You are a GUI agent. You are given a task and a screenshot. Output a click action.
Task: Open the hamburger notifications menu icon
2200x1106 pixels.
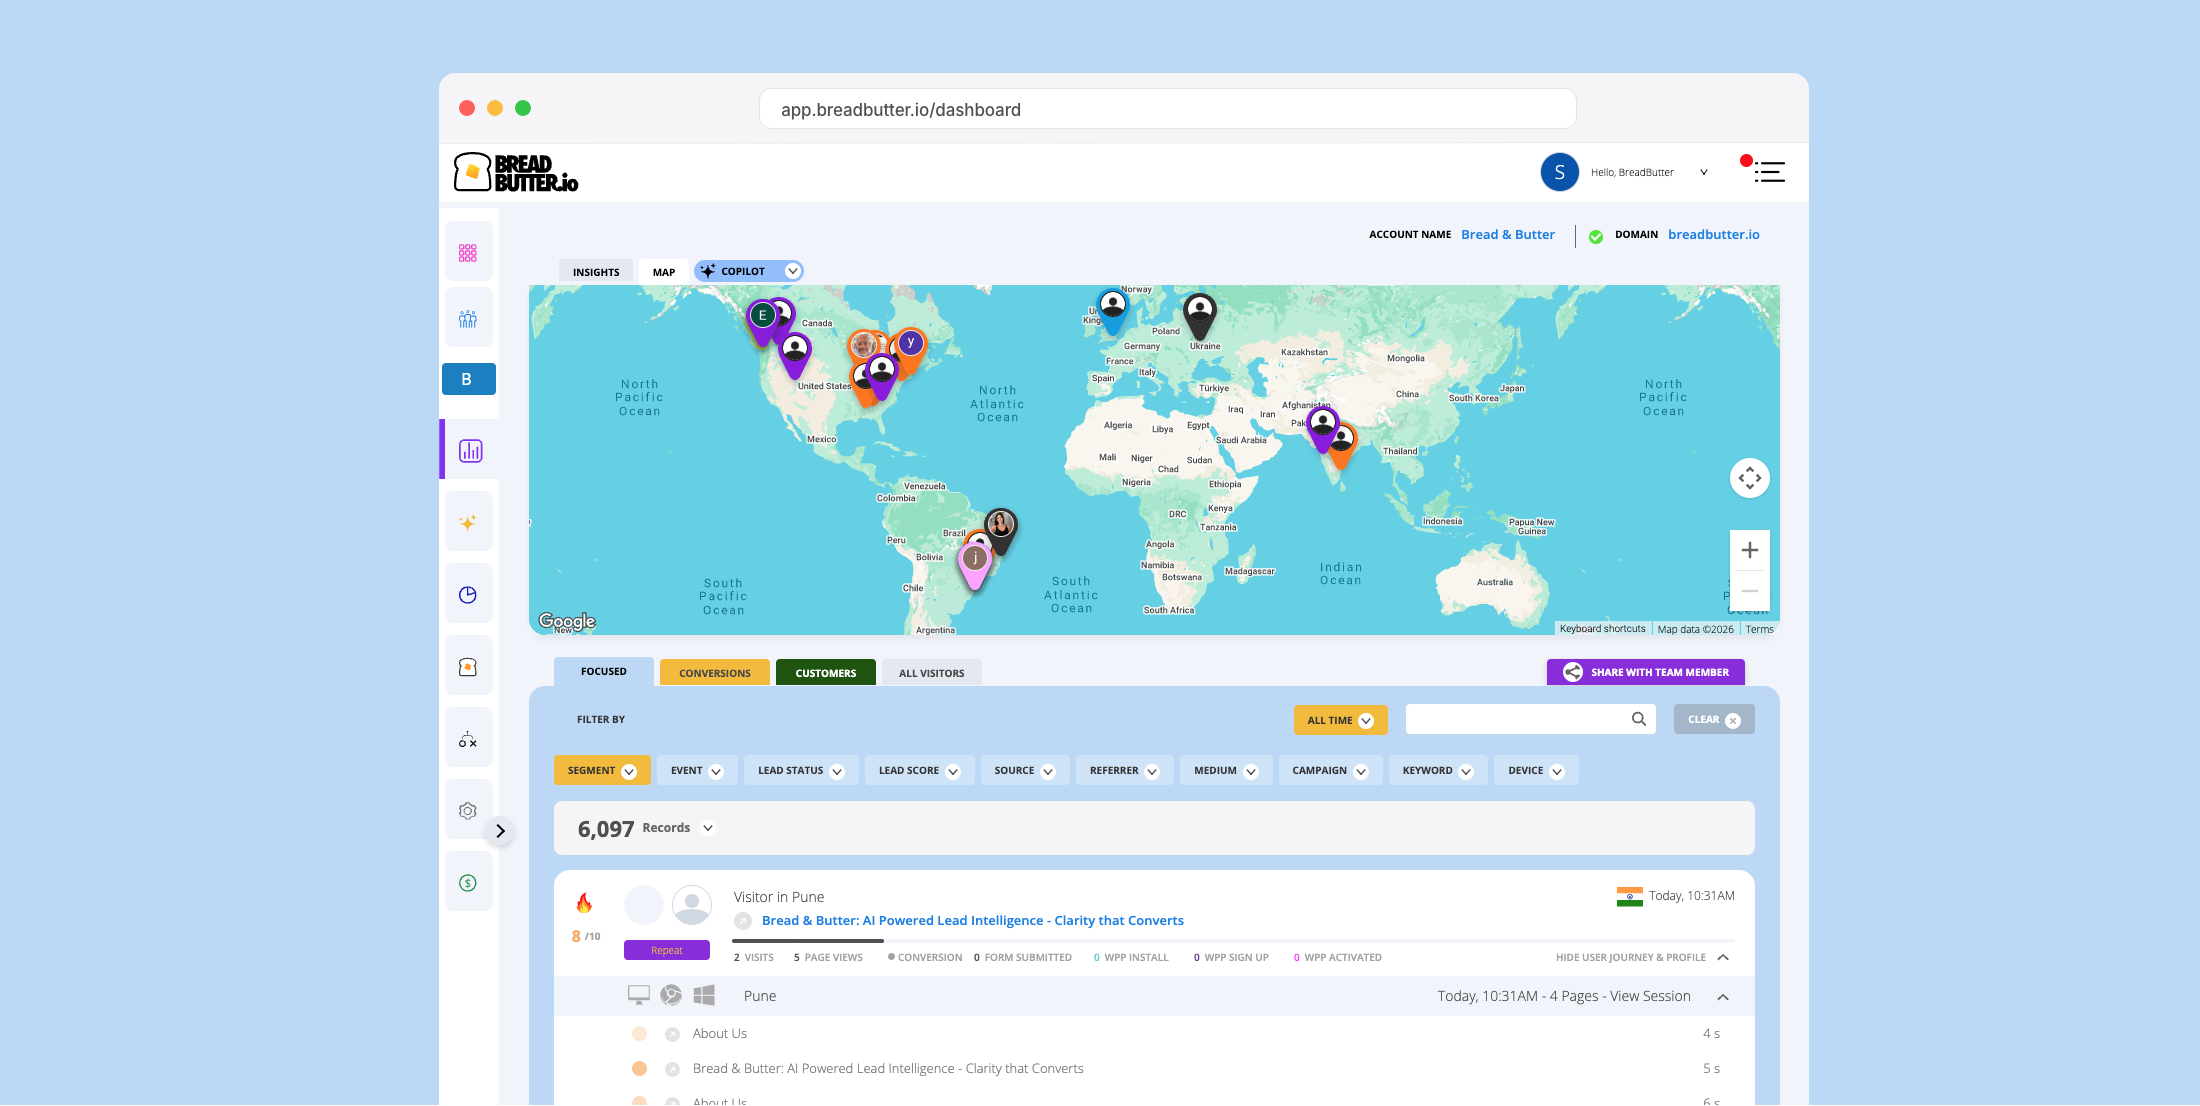pyautogui.click(x=1768, y=172)
